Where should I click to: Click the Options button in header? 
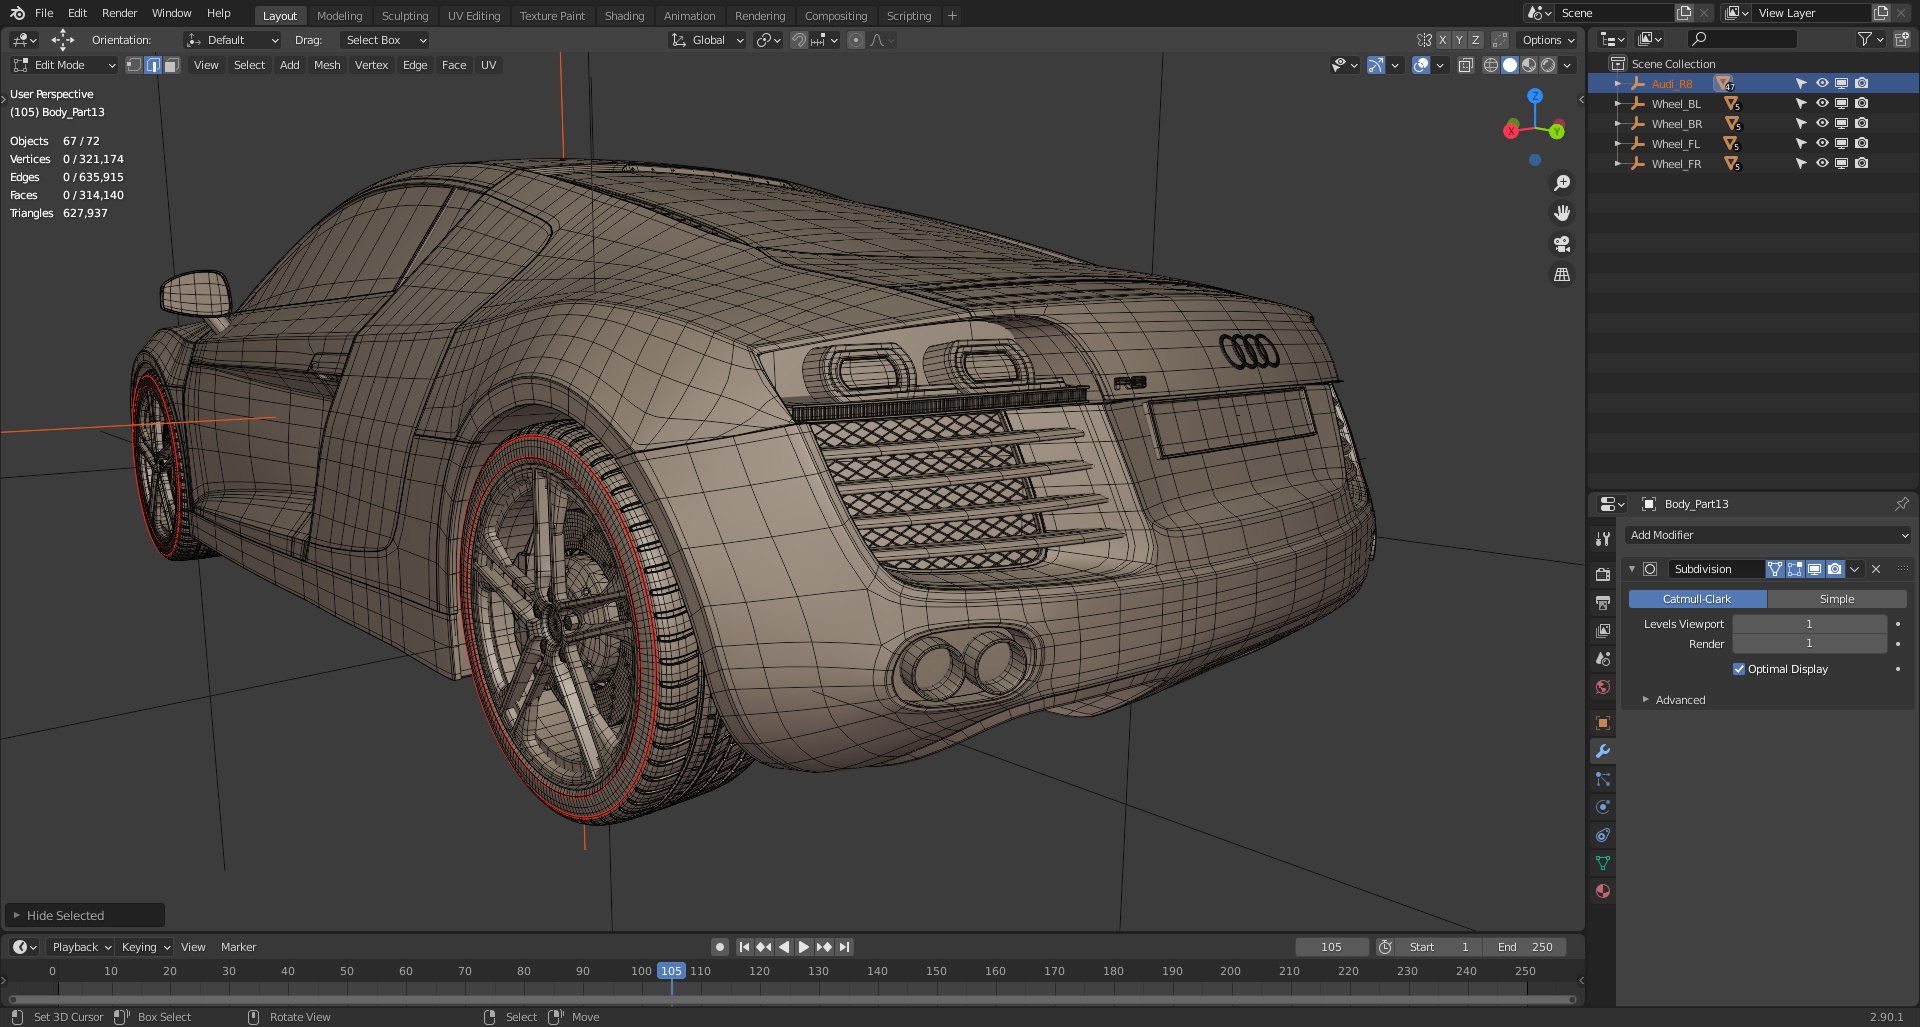1547,40
